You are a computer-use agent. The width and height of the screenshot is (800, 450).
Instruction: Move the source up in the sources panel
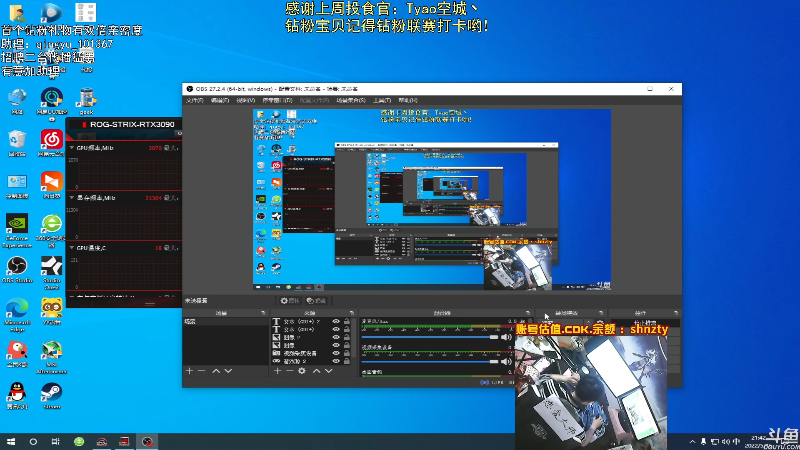316,371
